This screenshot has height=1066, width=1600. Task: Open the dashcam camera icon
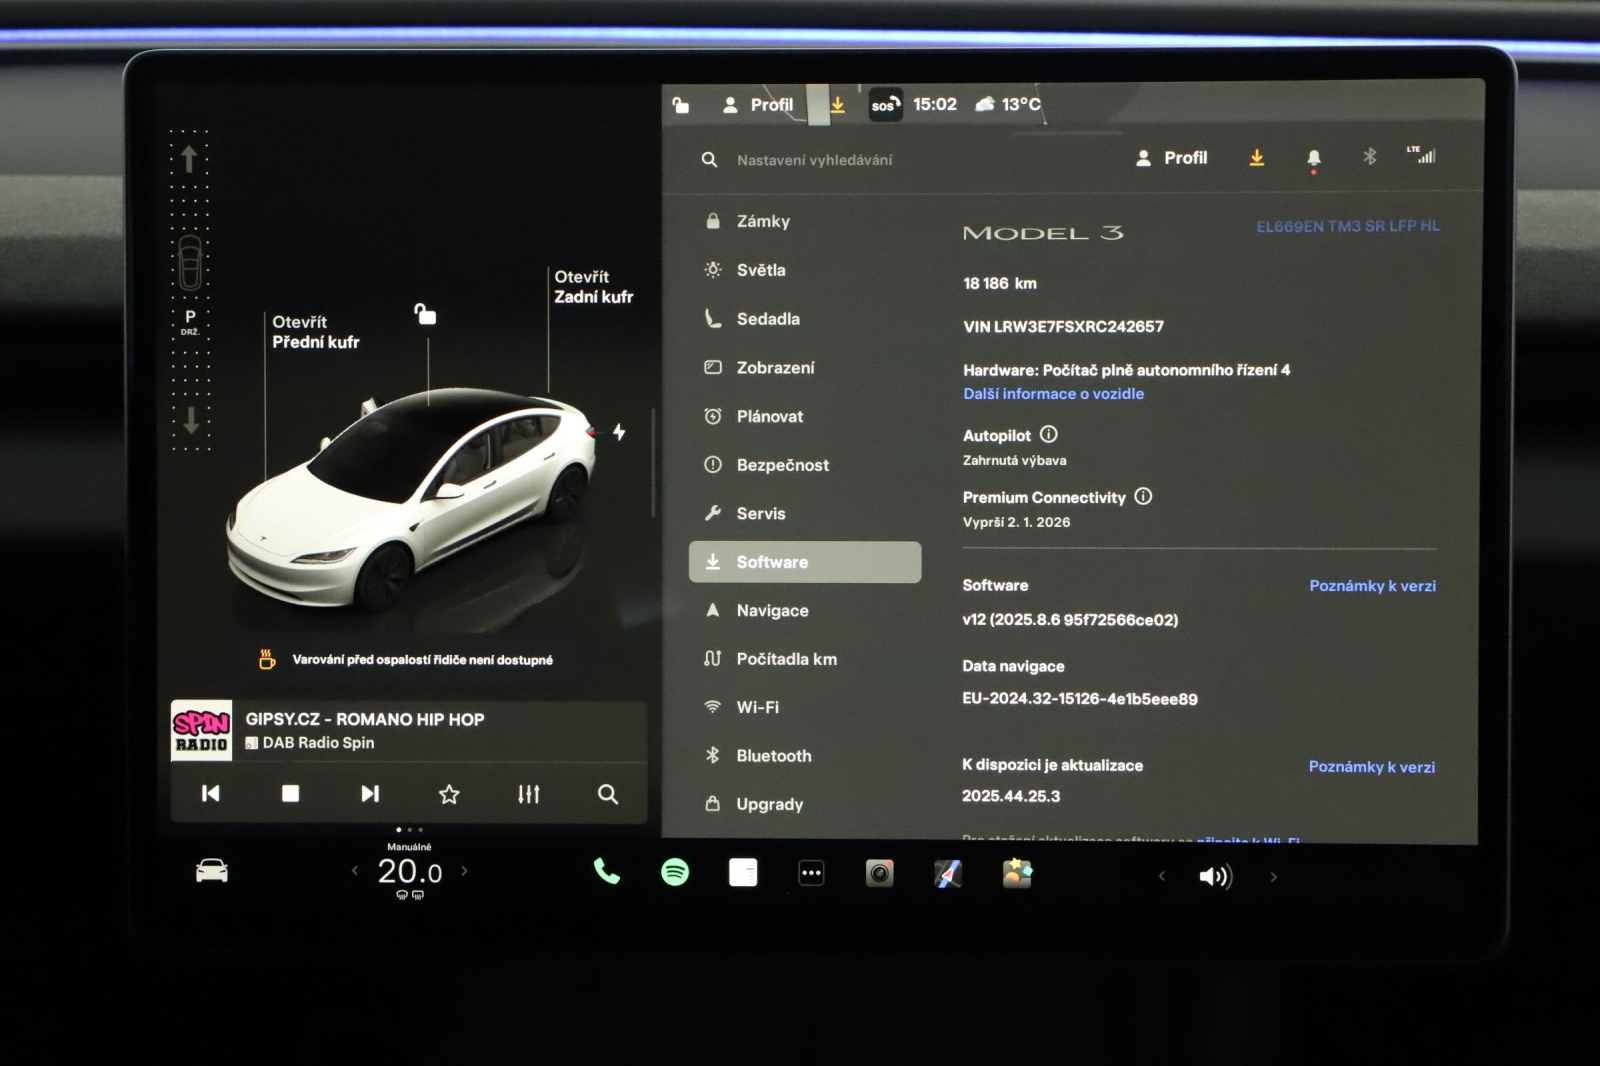(x=878, y=873)
